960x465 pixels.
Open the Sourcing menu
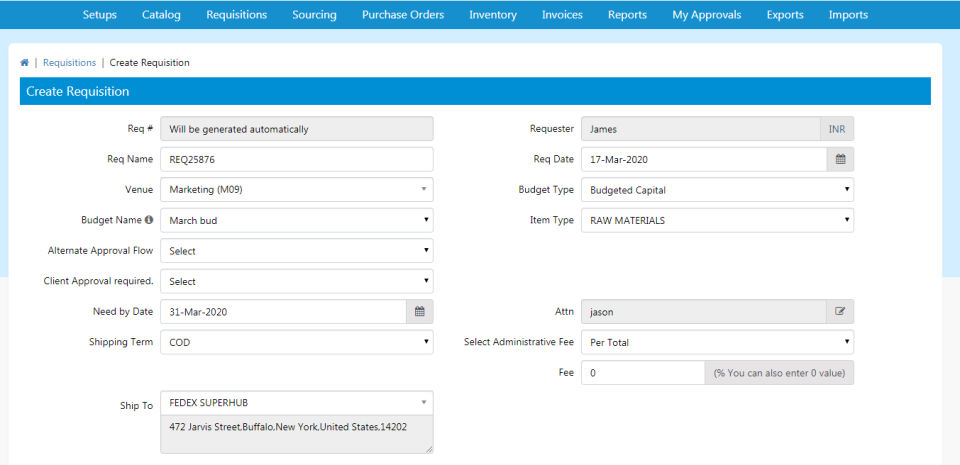(x=314, y=15)
